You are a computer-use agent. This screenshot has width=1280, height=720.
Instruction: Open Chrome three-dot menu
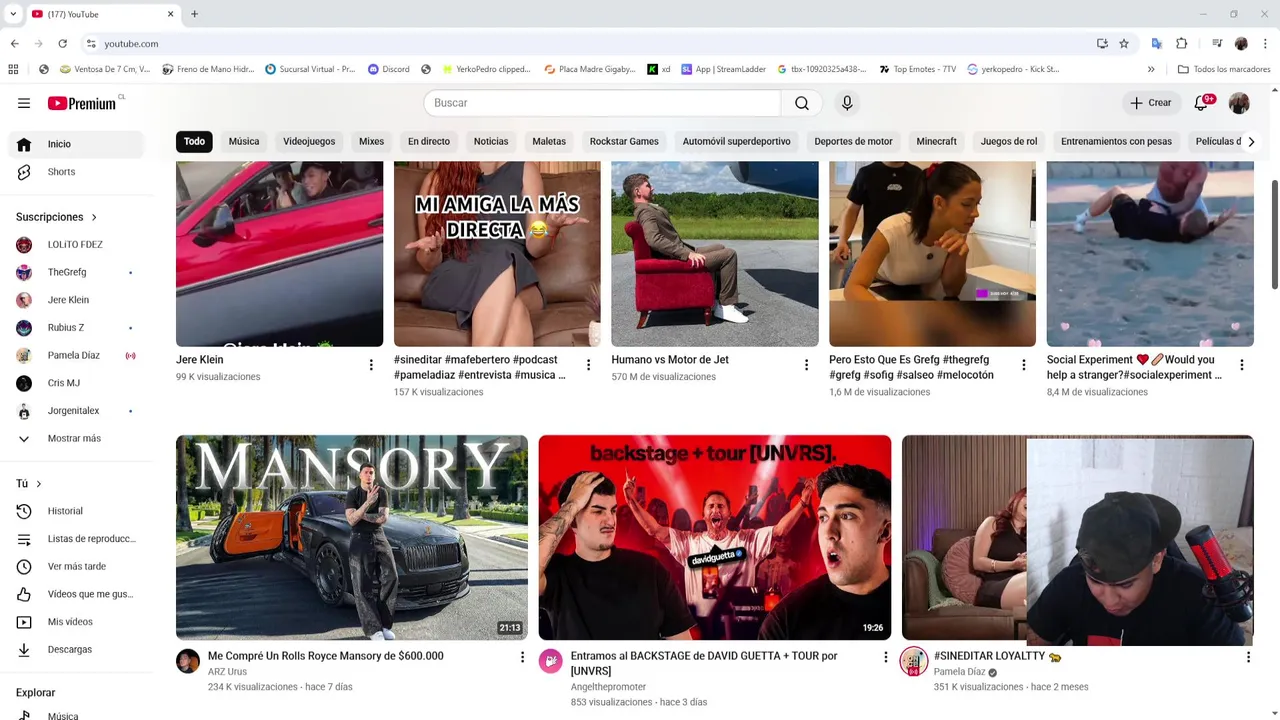point(1265,44)
